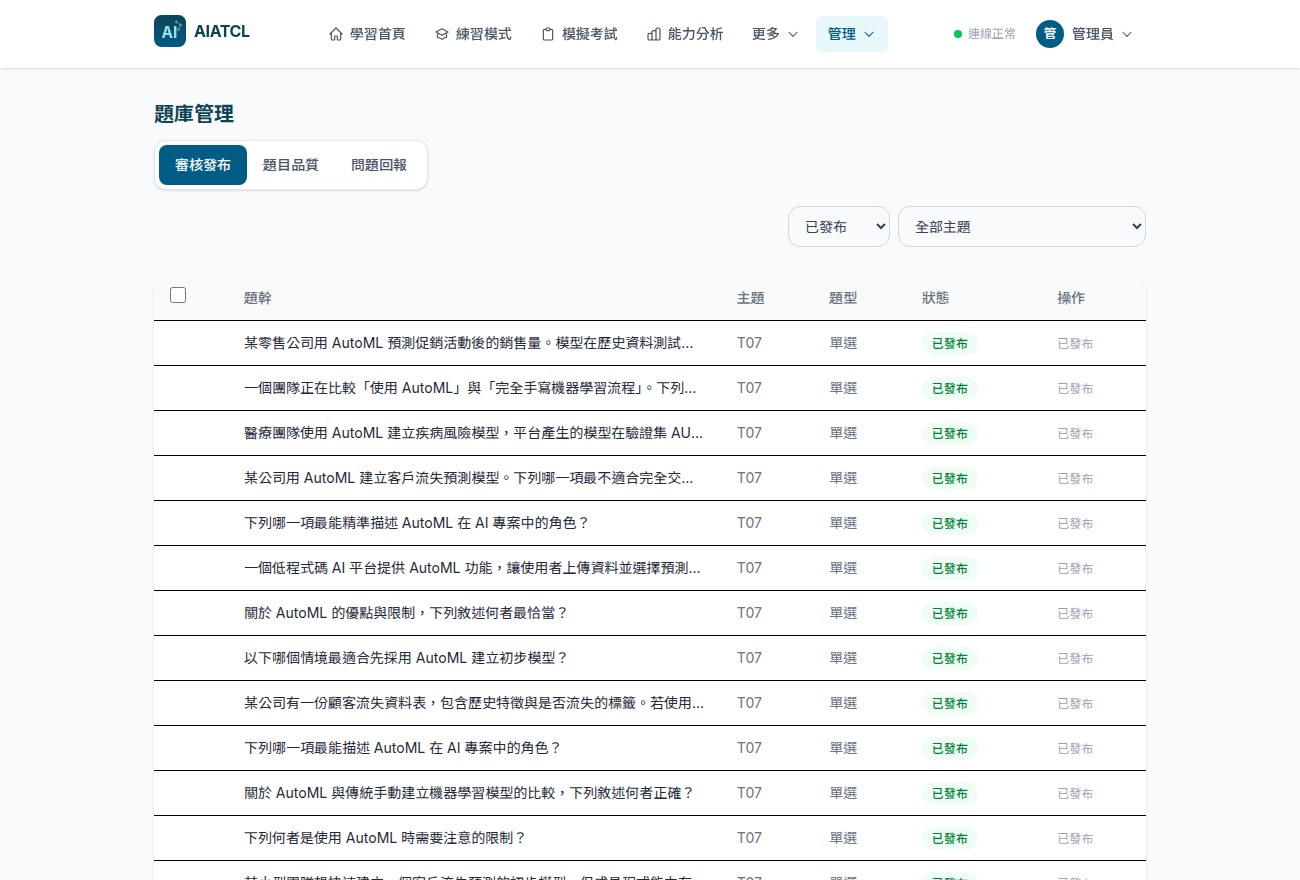Click 已發布 action for 以下哪個情境最適合 row
Viewport: 1300px width, 880px height.
pyautogui.click(x=1075, y=658)
